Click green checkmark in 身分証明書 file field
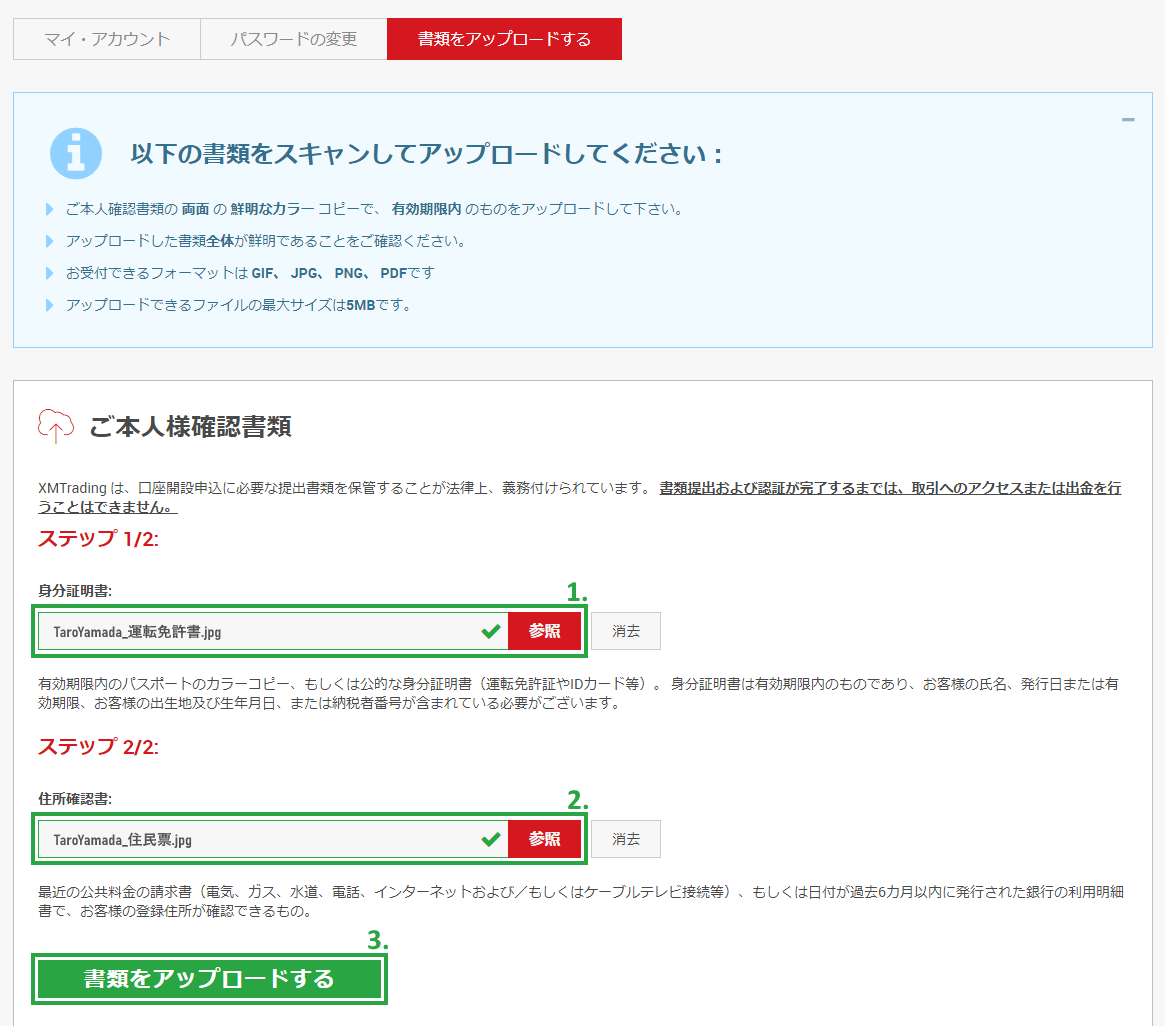 click(x=490, y=631)
